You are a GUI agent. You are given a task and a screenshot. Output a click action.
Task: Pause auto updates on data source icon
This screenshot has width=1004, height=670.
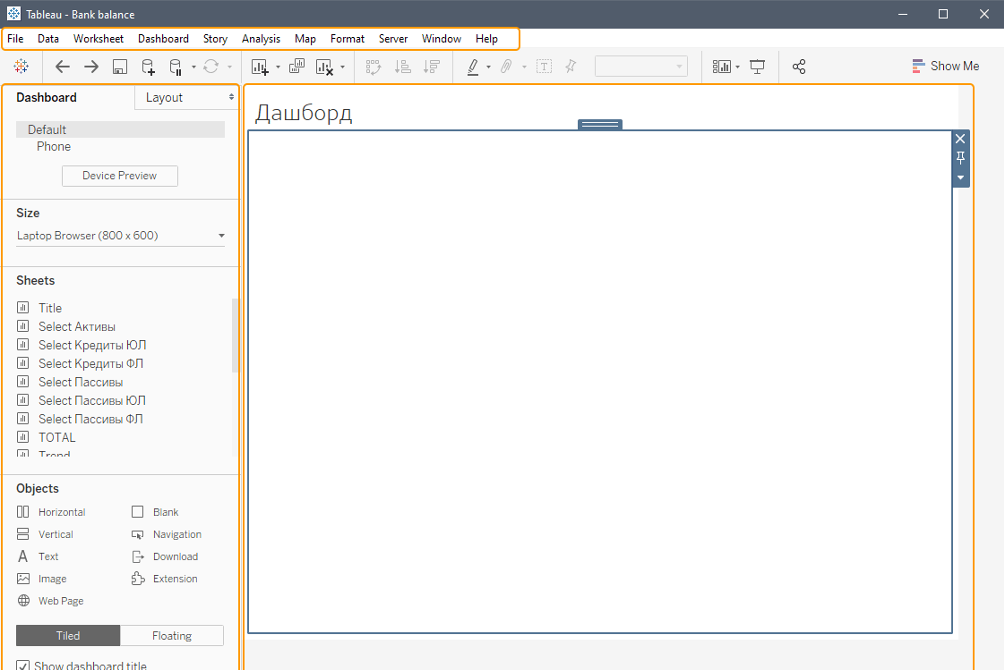coord(175,67)
